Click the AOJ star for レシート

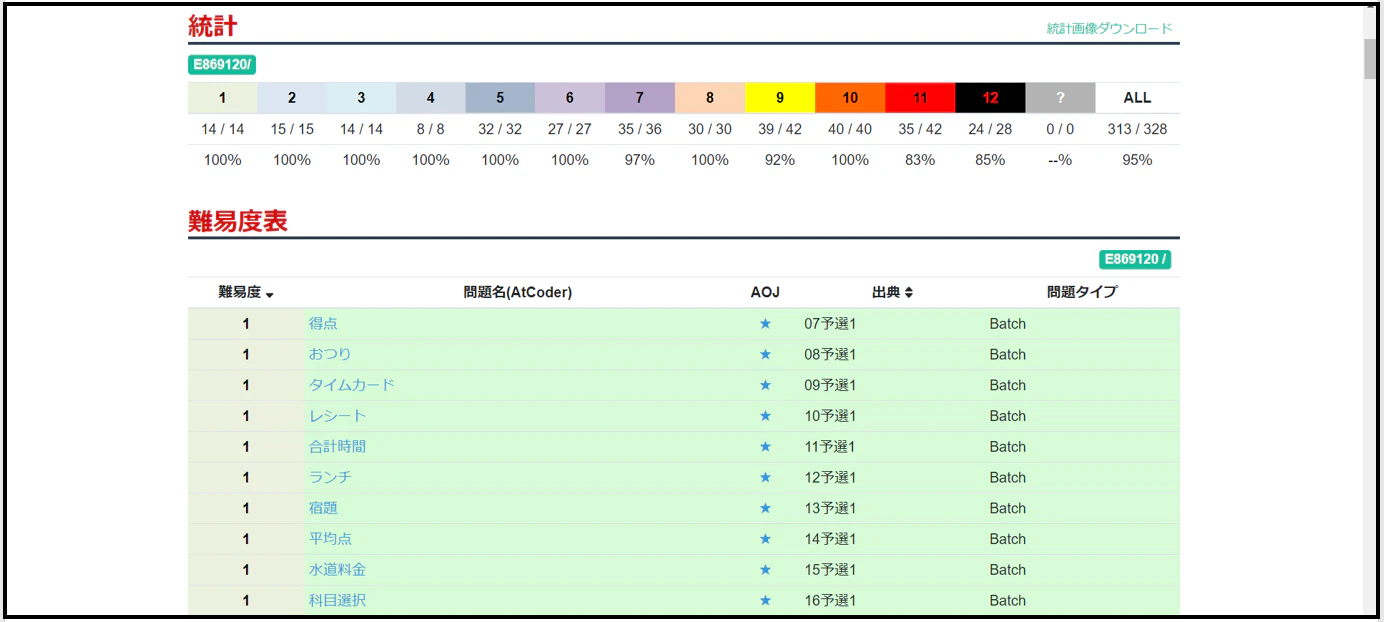[765, 416]
